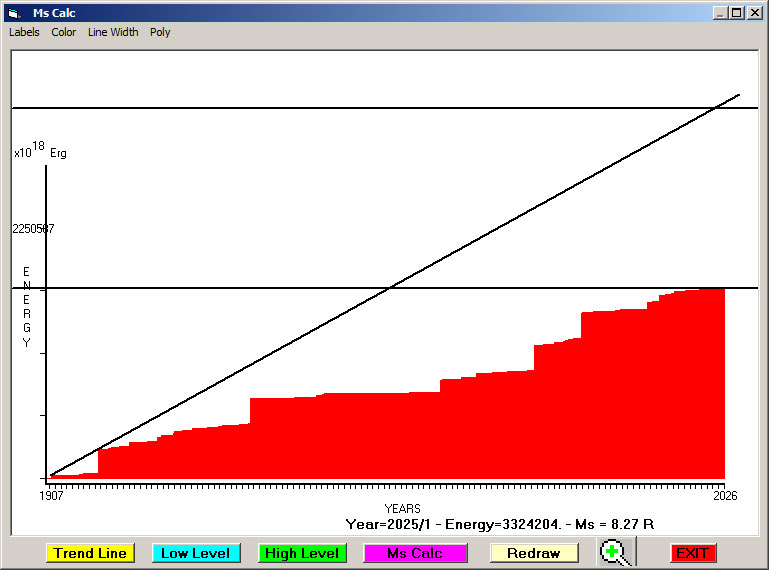Viewport: 769px width, 570px height.
Task: Maximize the Ms Calc window
Action: [x=737, y=13]
